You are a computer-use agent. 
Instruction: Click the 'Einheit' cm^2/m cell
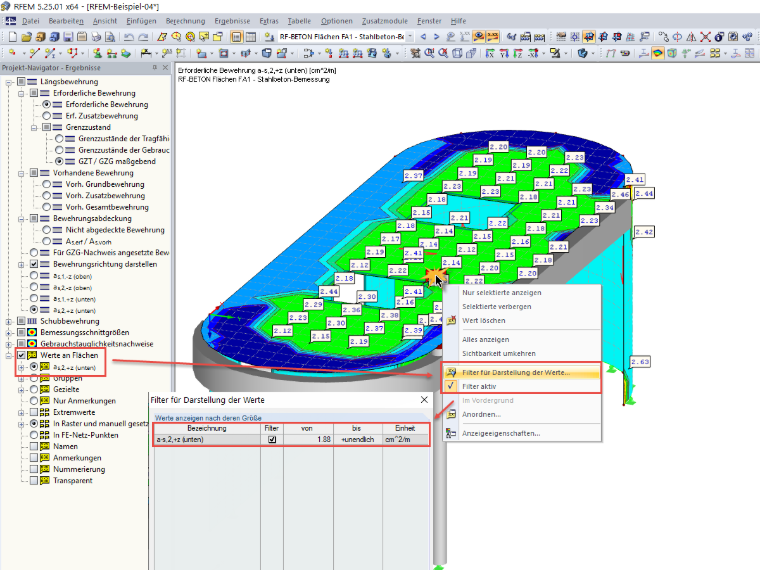pos(406,440)
